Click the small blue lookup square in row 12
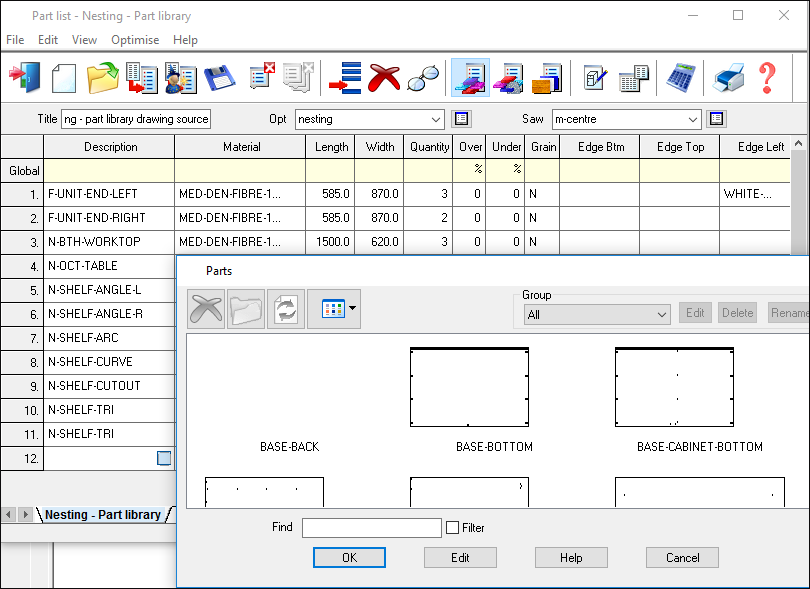810x589 pixels. coord(164,458)
